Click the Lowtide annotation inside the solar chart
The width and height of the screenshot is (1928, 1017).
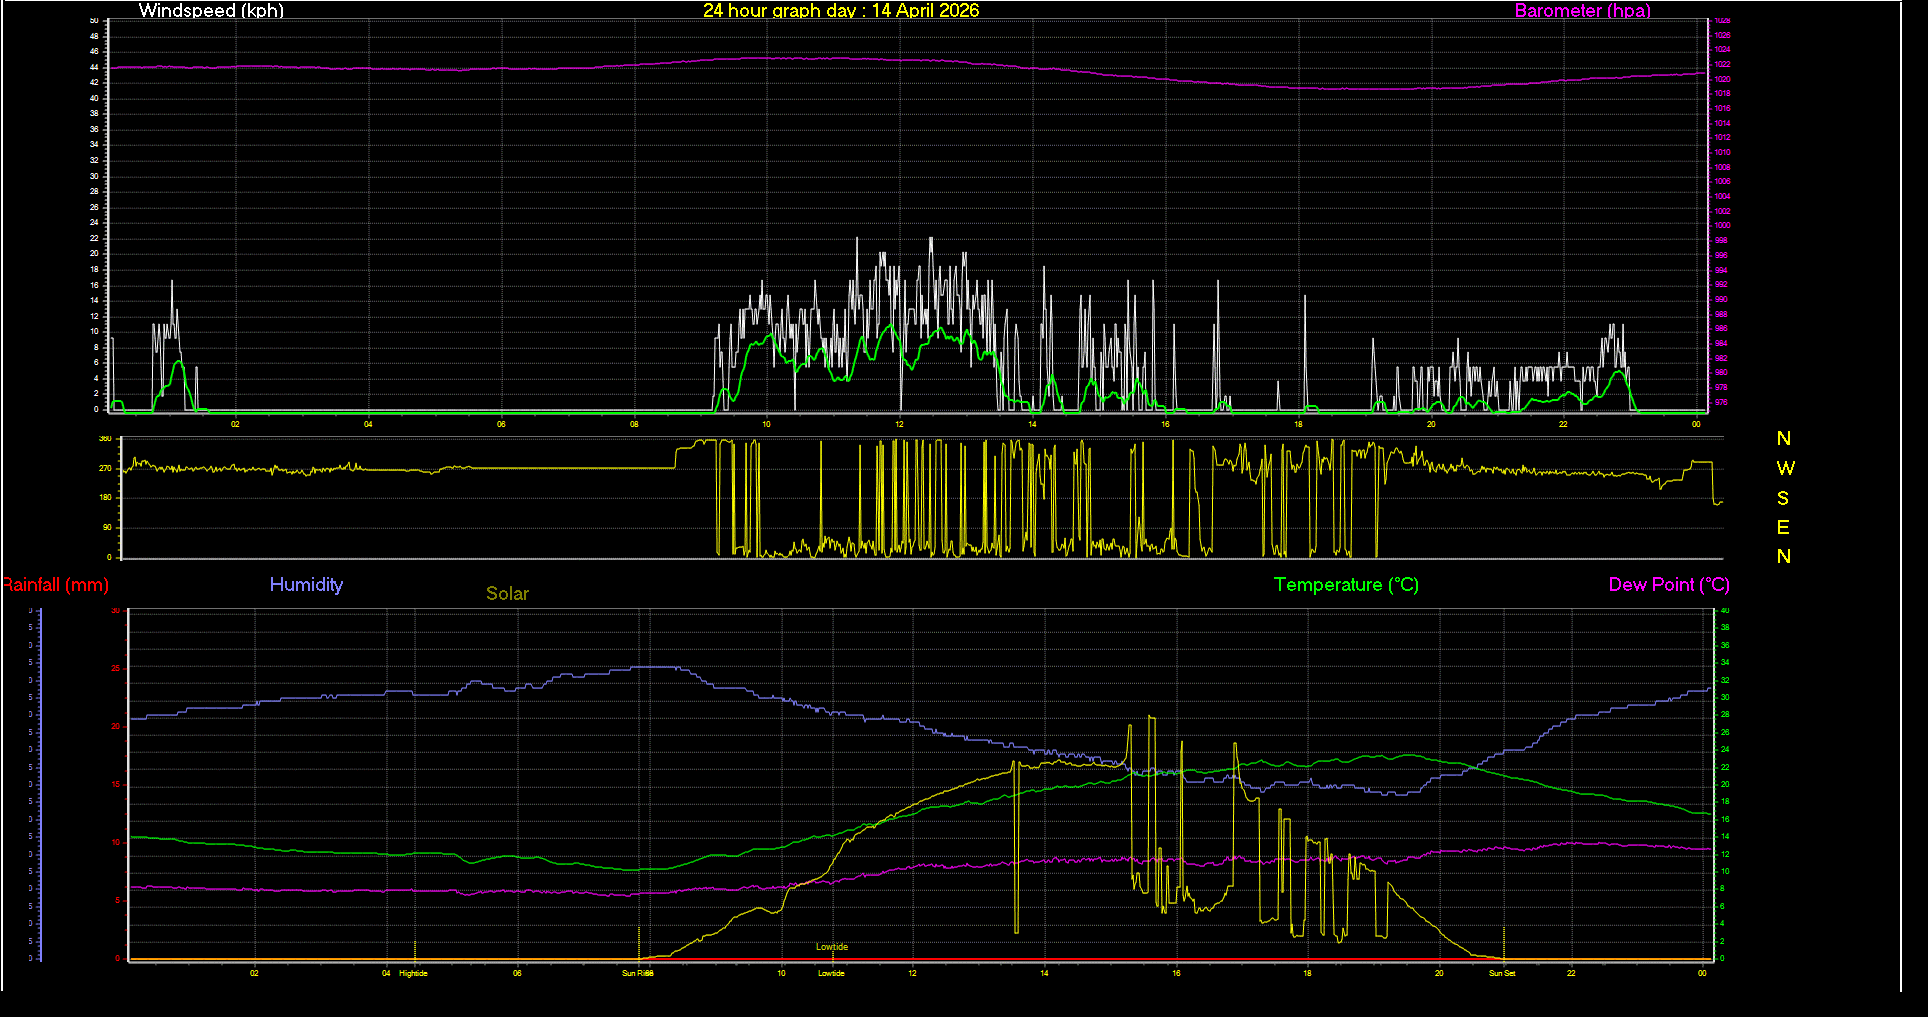point(831,945)
